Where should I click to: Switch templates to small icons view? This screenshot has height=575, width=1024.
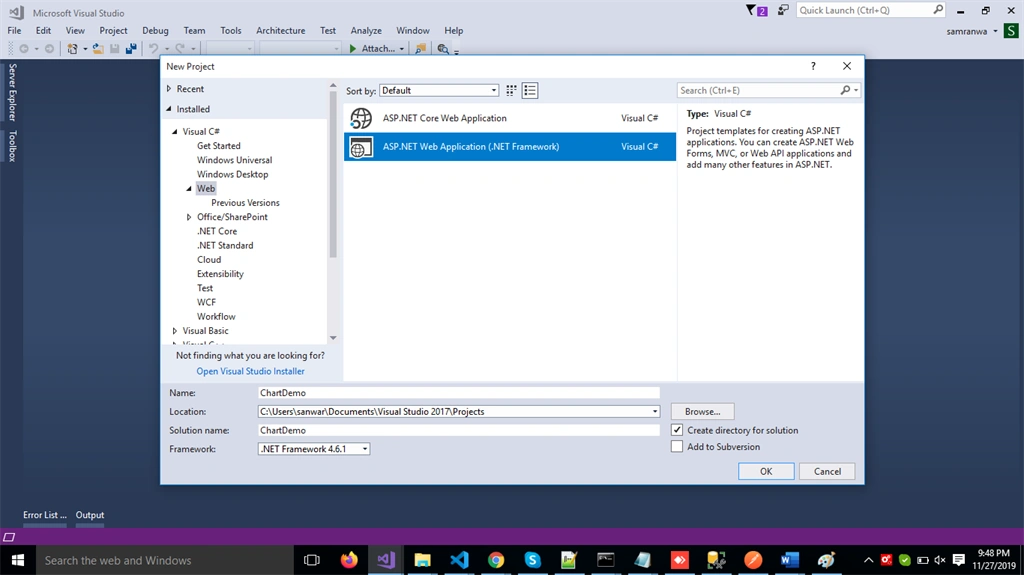point(511,90)
